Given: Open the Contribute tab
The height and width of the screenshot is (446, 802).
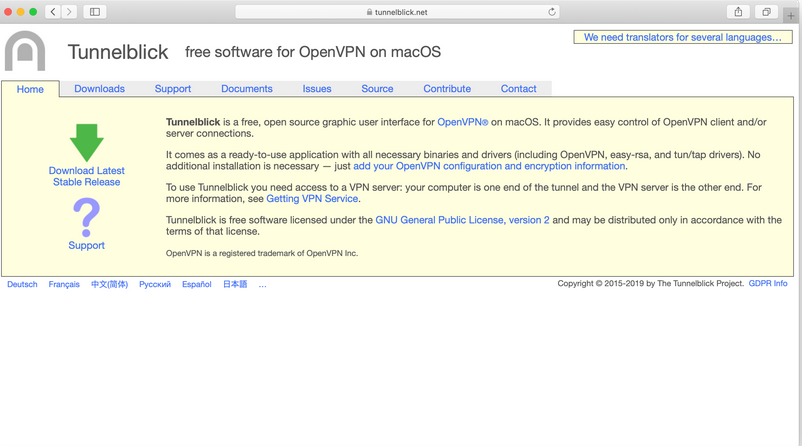Looking at the screenshot, I should point(447,89).
